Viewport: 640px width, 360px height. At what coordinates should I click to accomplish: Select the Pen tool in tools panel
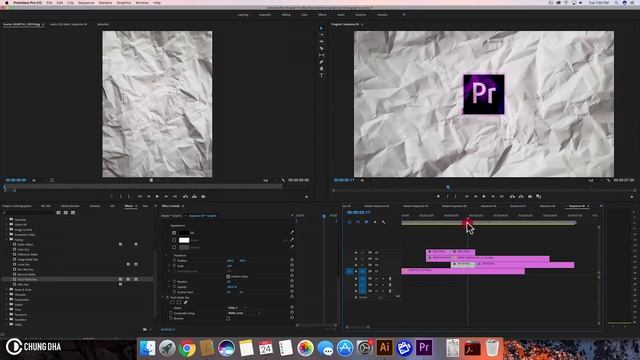click(x=322, y=62)
